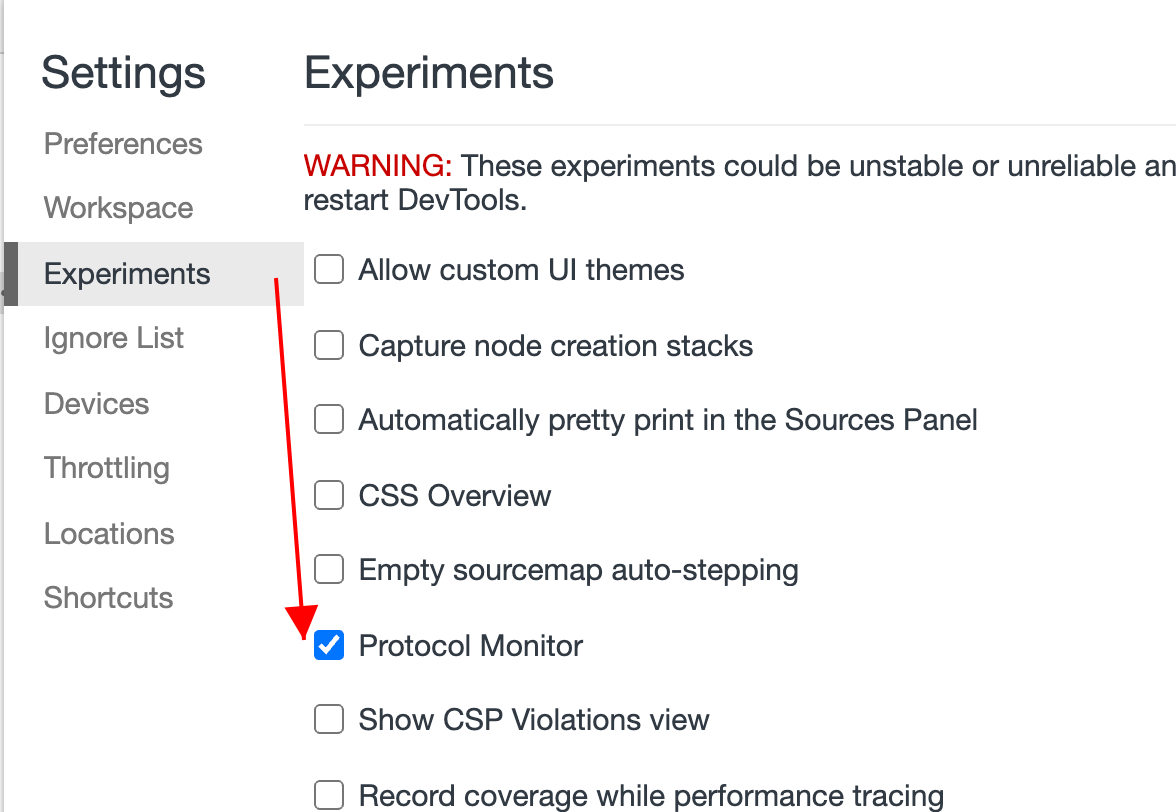Enable the Allow custom UI themes checkbox

pyautogui.click(x=329, y=270)
